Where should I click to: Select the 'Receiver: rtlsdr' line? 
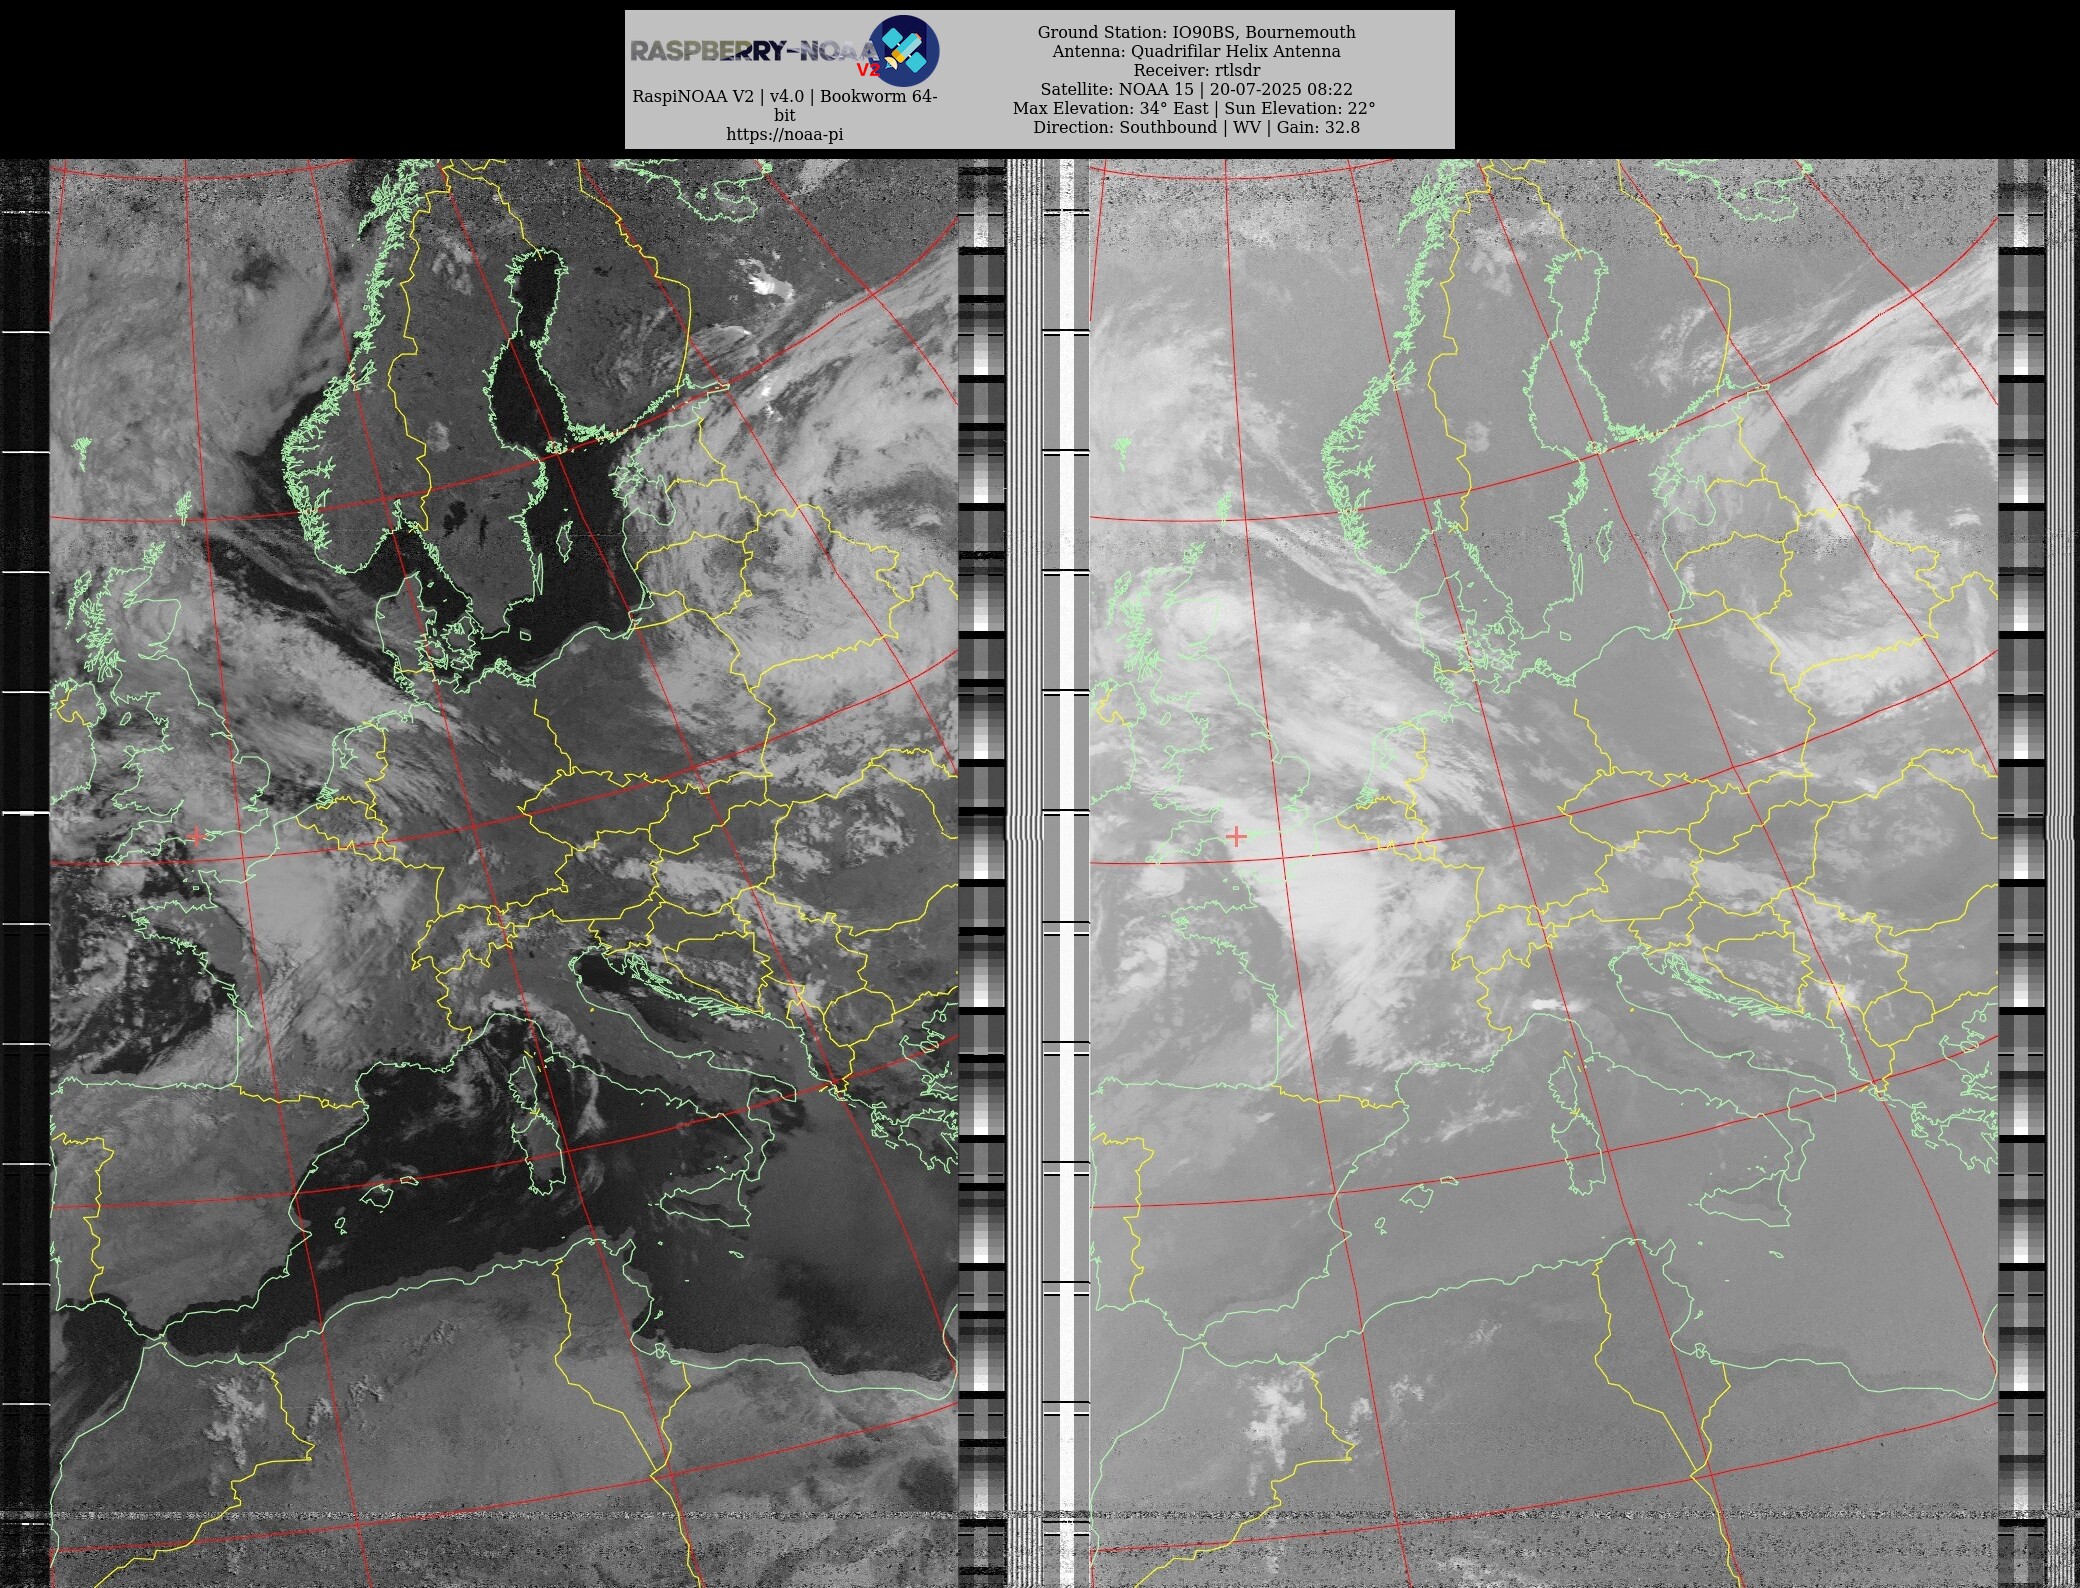(1196, 70)
